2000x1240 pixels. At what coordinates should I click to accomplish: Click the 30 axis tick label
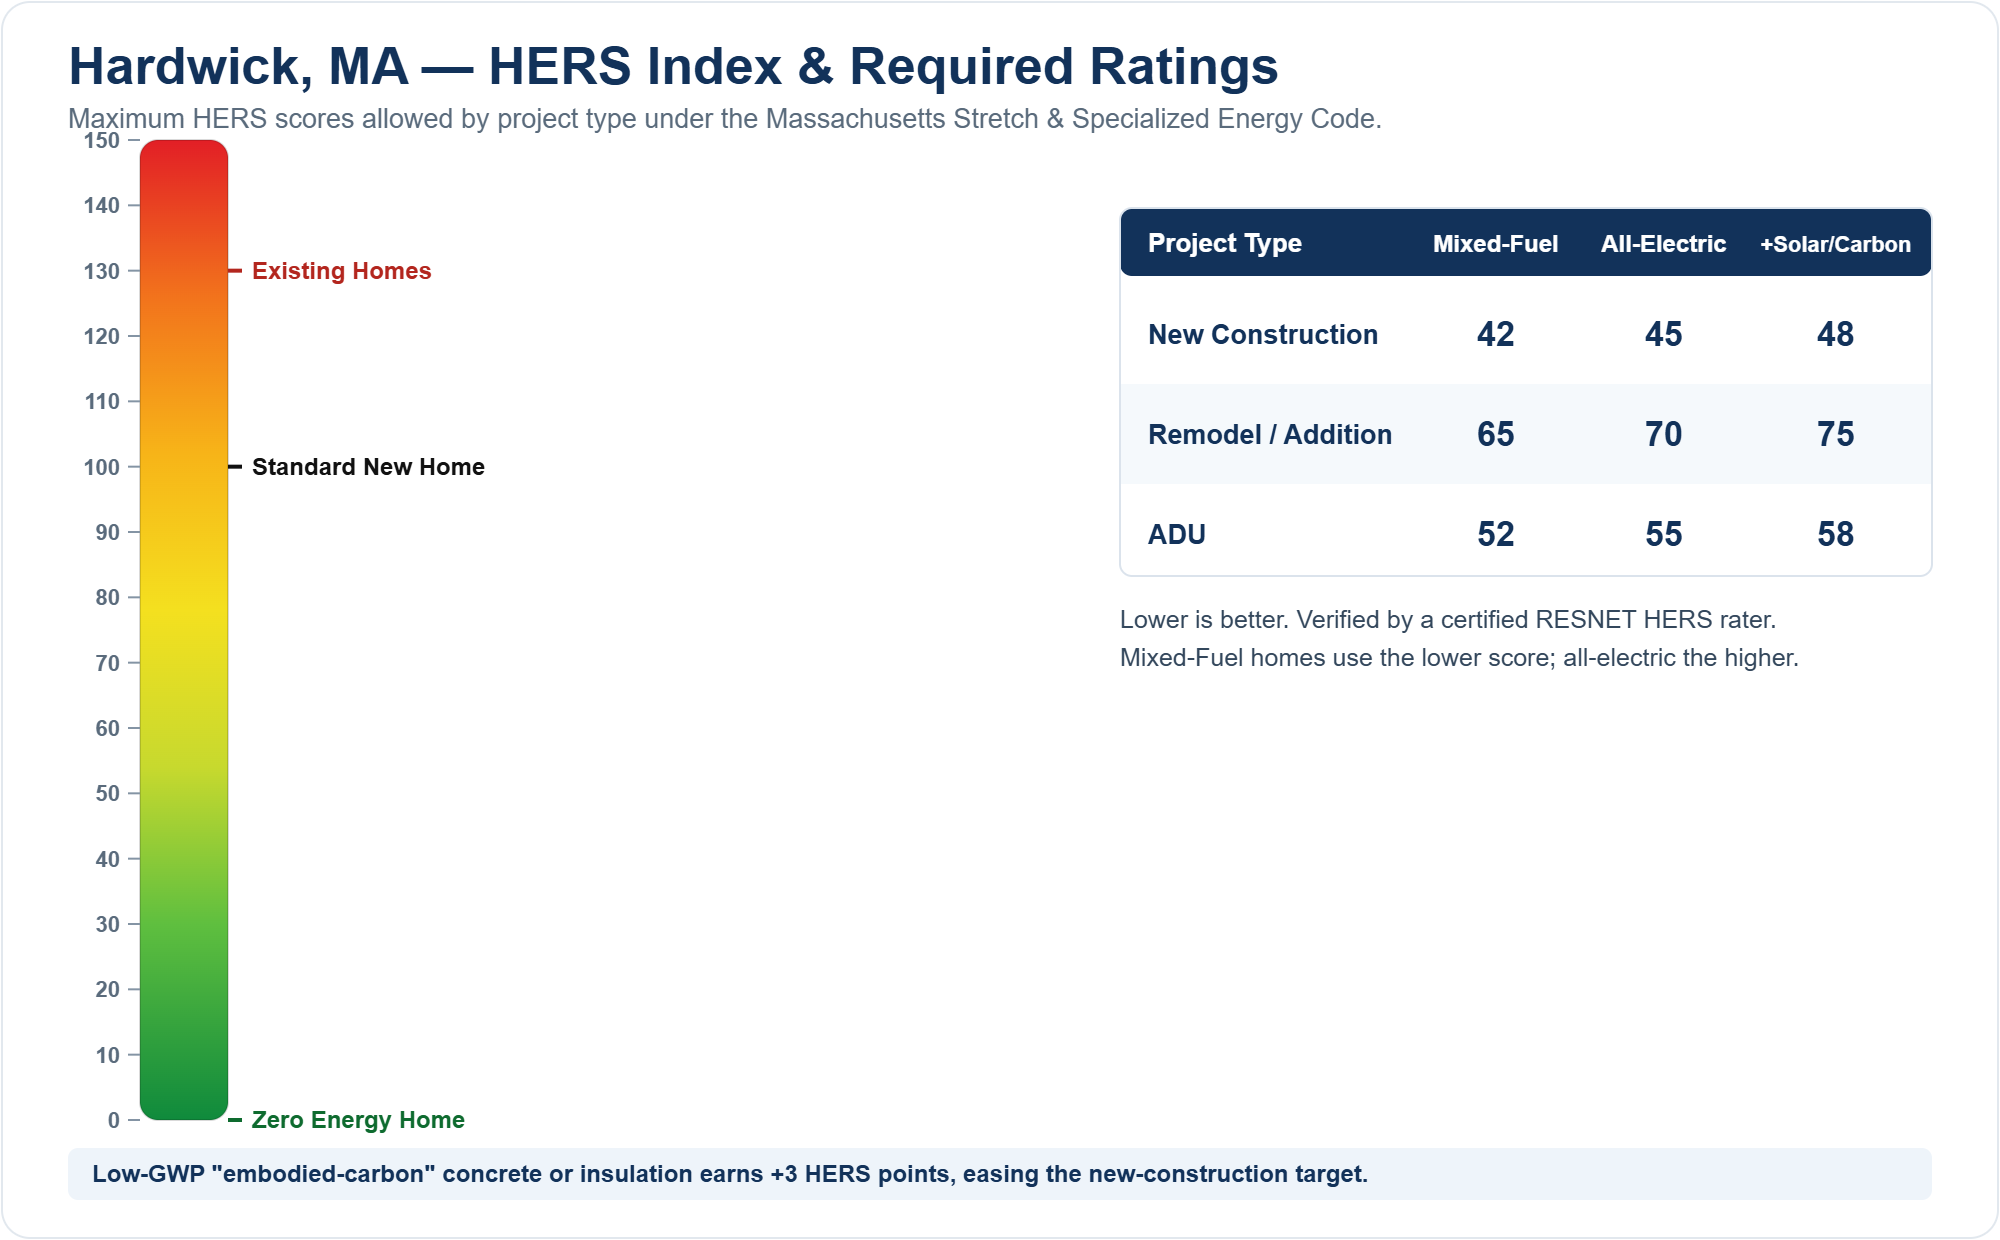pyautogui.click(x=108, y=925)
